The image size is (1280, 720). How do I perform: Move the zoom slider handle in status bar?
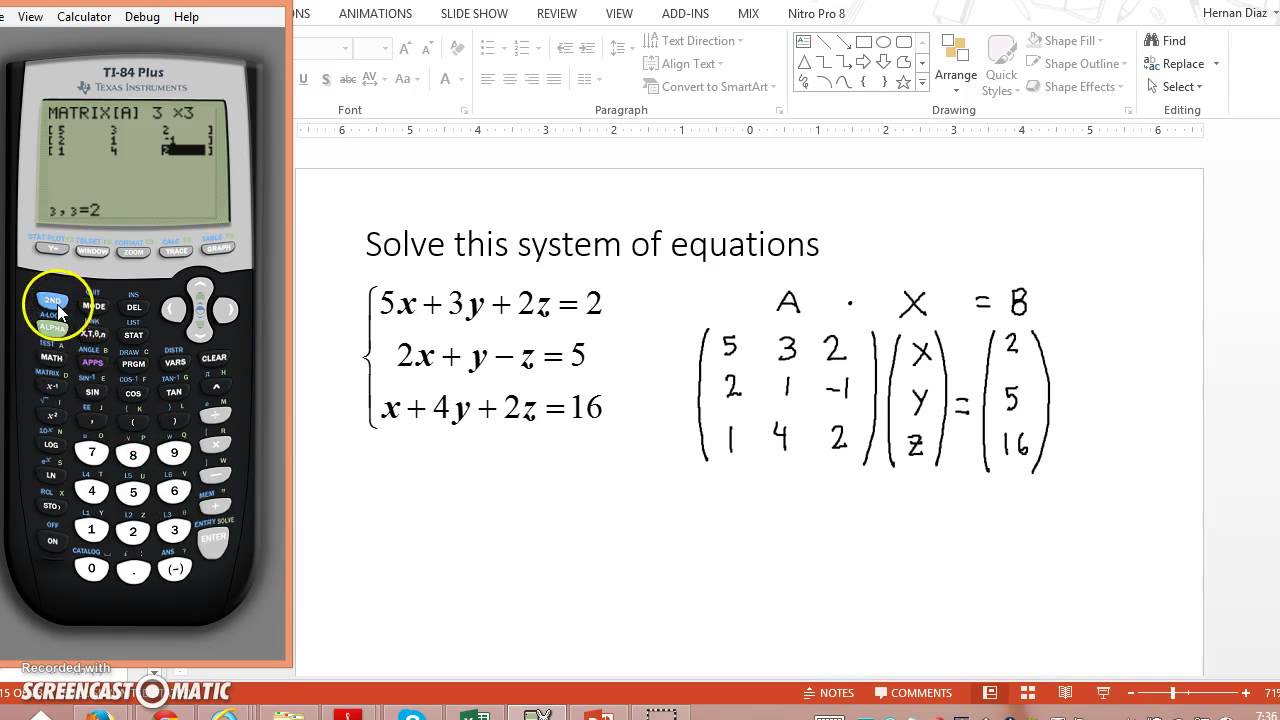tap(1173, 693)
